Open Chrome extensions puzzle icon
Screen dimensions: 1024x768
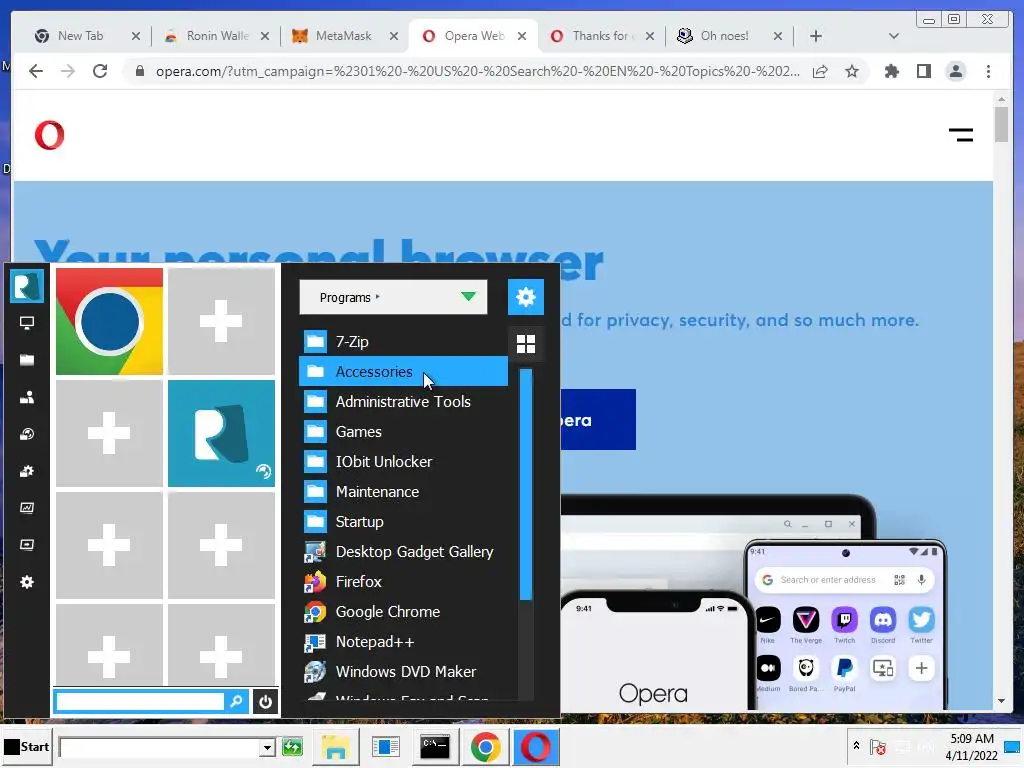tap(891, 71)
